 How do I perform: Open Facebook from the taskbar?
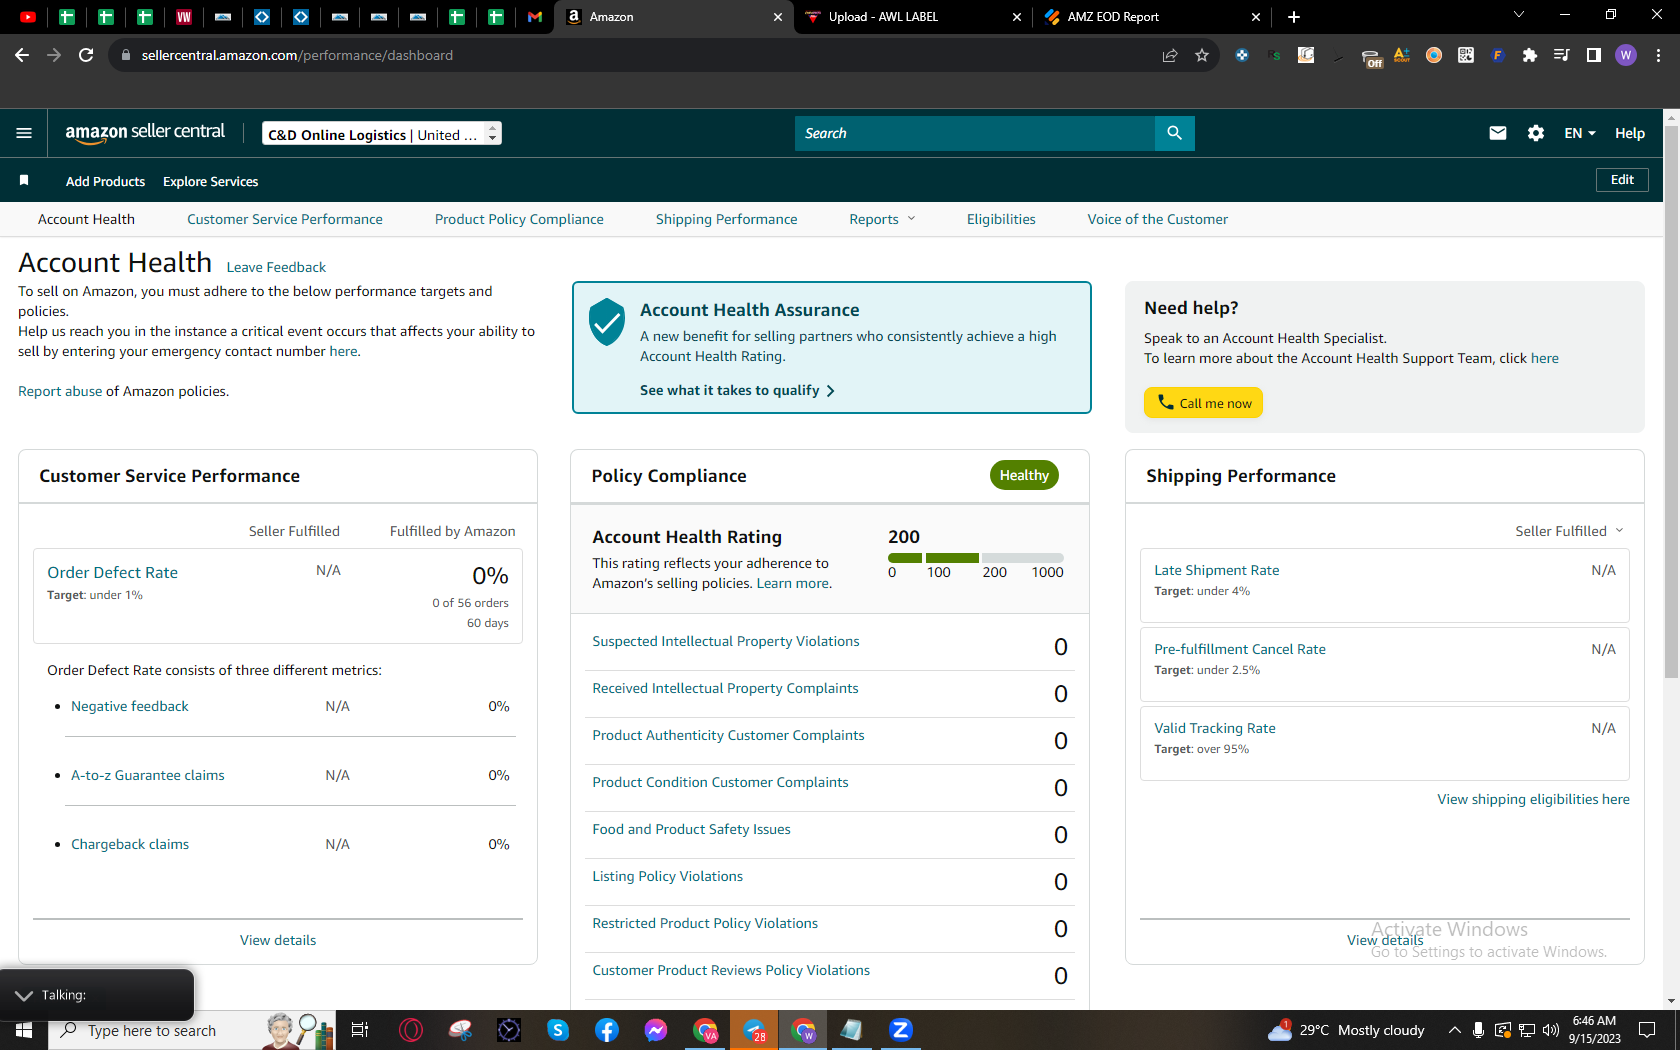(x=607, y=1030)
